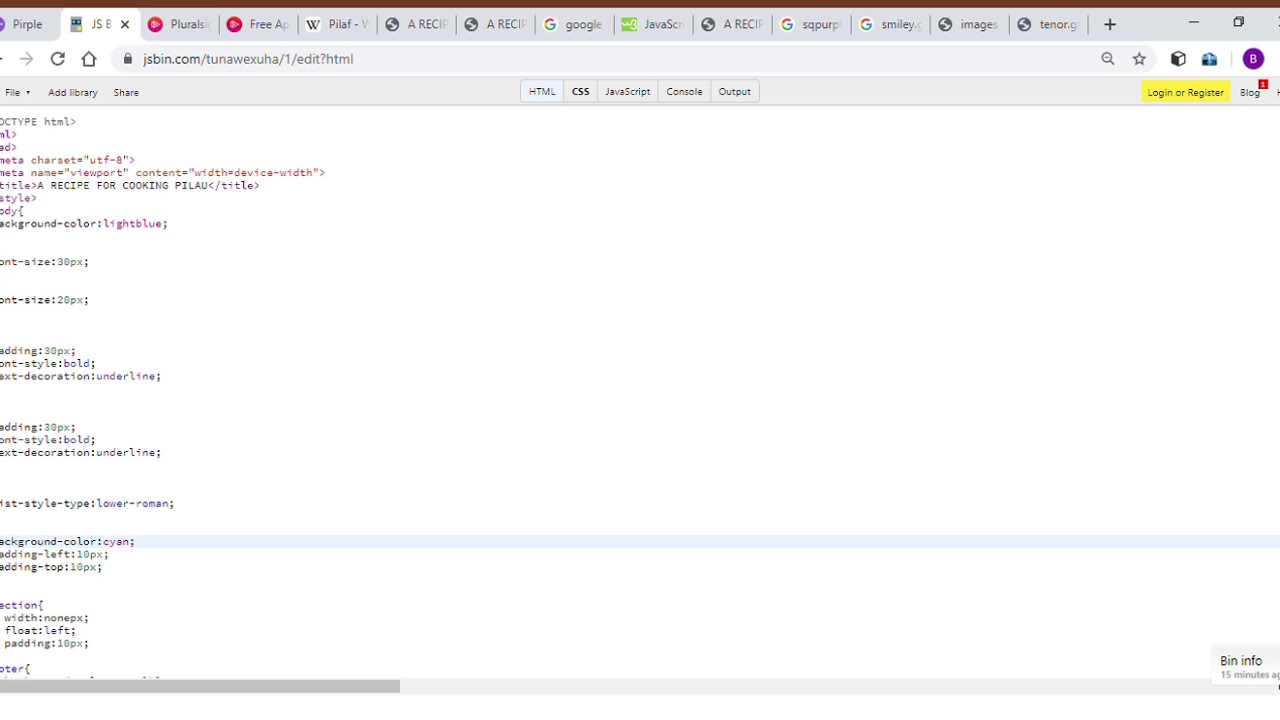
Task: Toggle the HTML panel
Action: (542, 91)
